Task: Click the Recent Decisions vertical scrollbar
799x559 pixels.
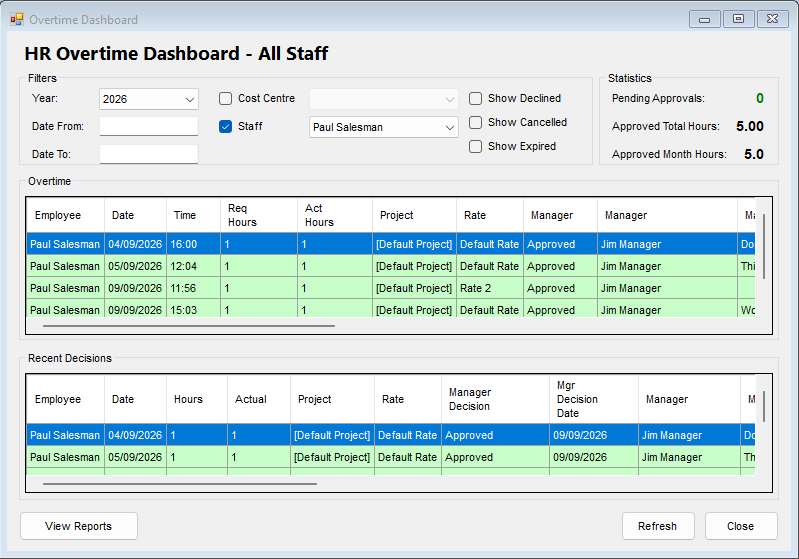Action: tap(764, 406)
